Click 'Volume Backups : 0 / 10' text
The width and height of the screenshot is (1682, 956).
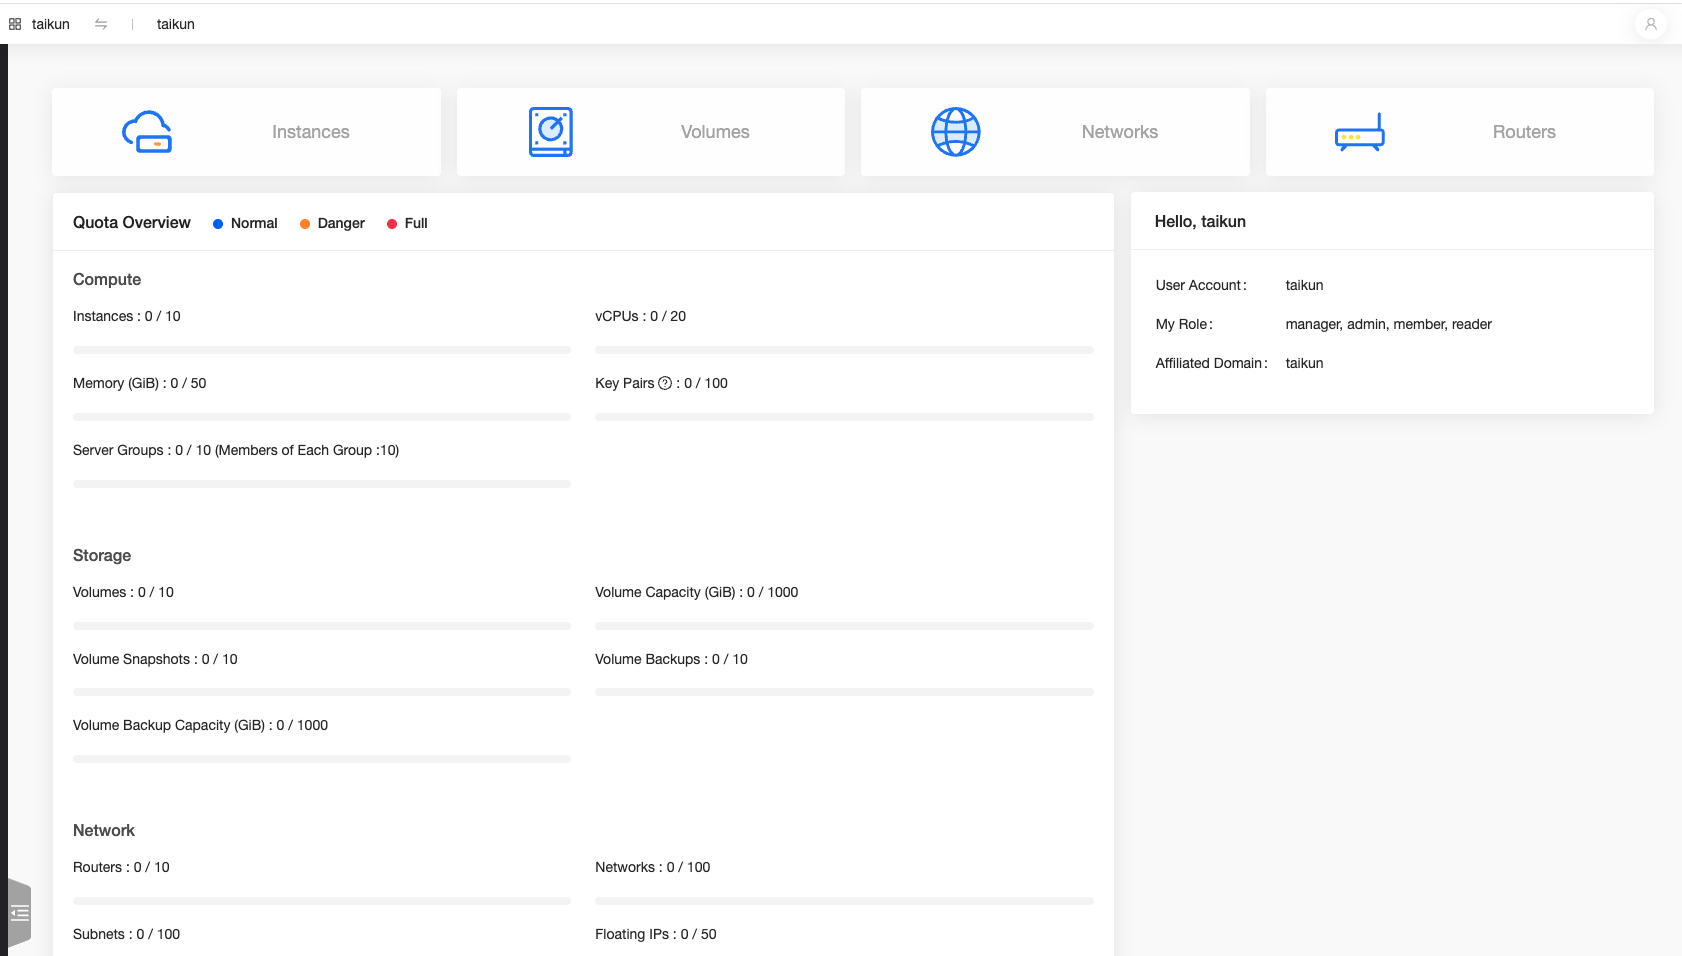tap(672, 659)
